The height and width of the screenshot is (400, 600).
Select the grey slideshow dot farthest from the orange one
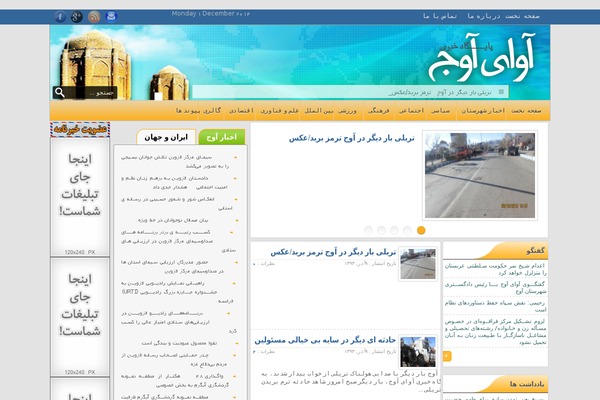pyautogui.click(x=368, y=230)
